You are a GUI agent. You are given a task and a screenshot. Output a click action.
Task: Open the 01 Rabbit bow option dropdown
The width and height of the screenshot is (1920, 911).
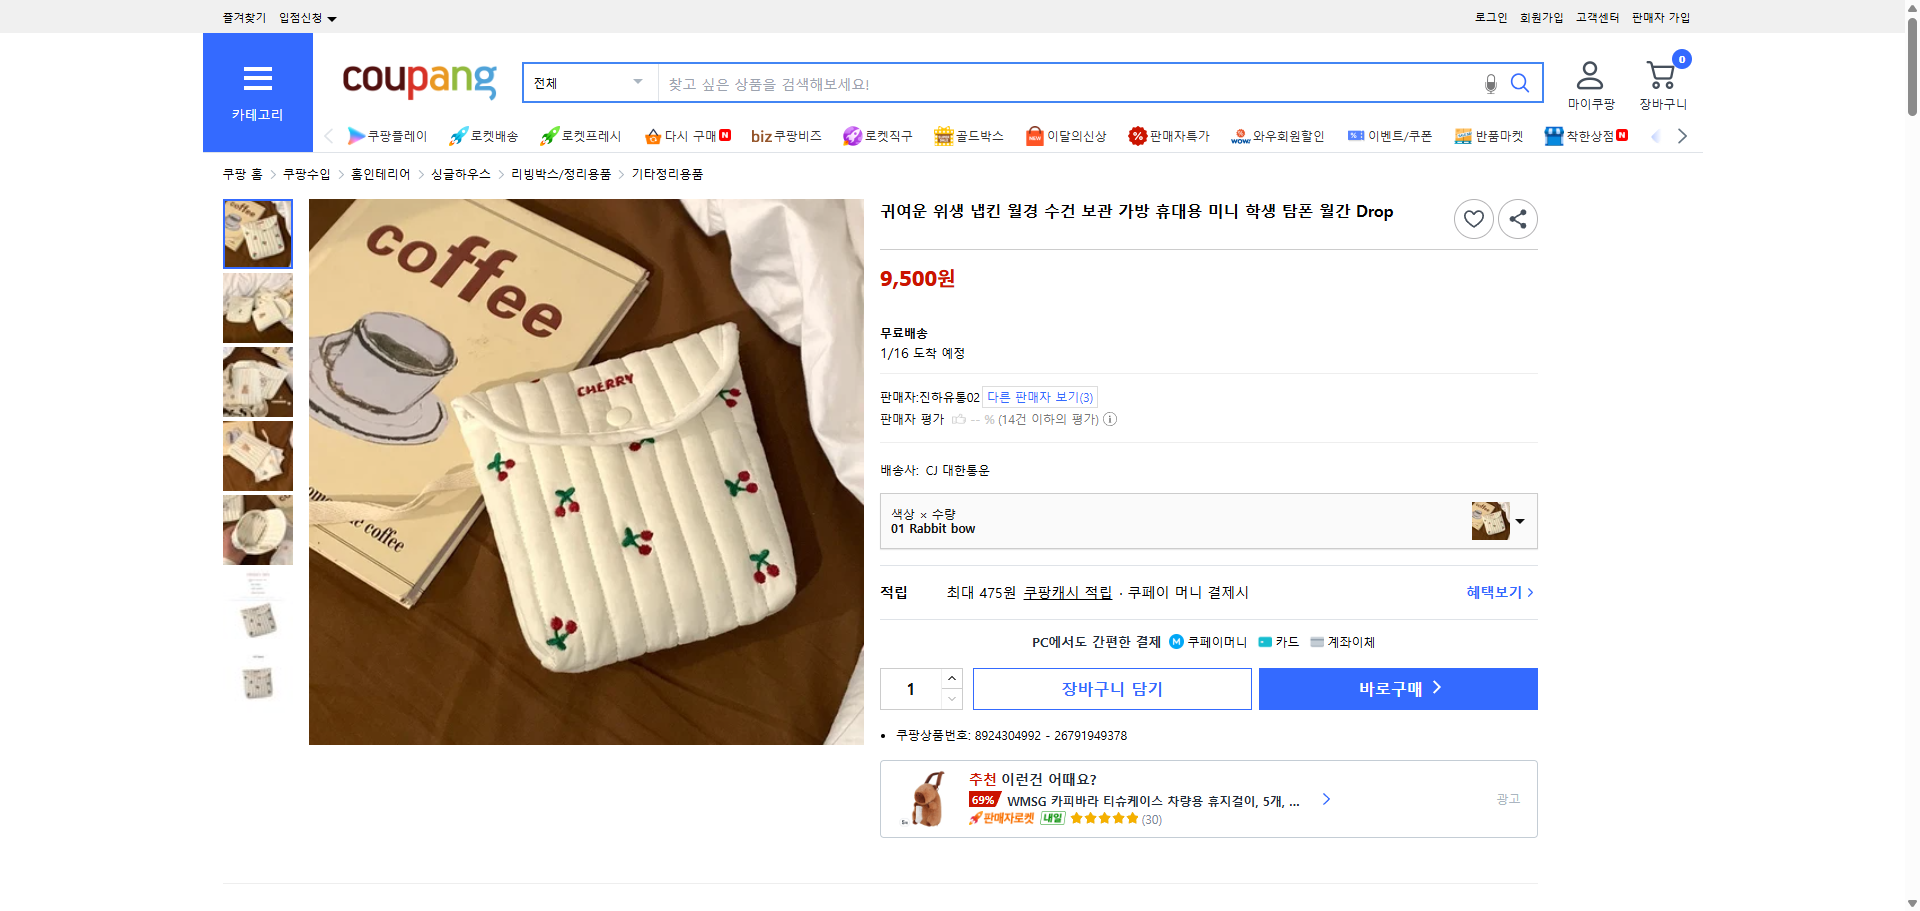[1519, 521]
